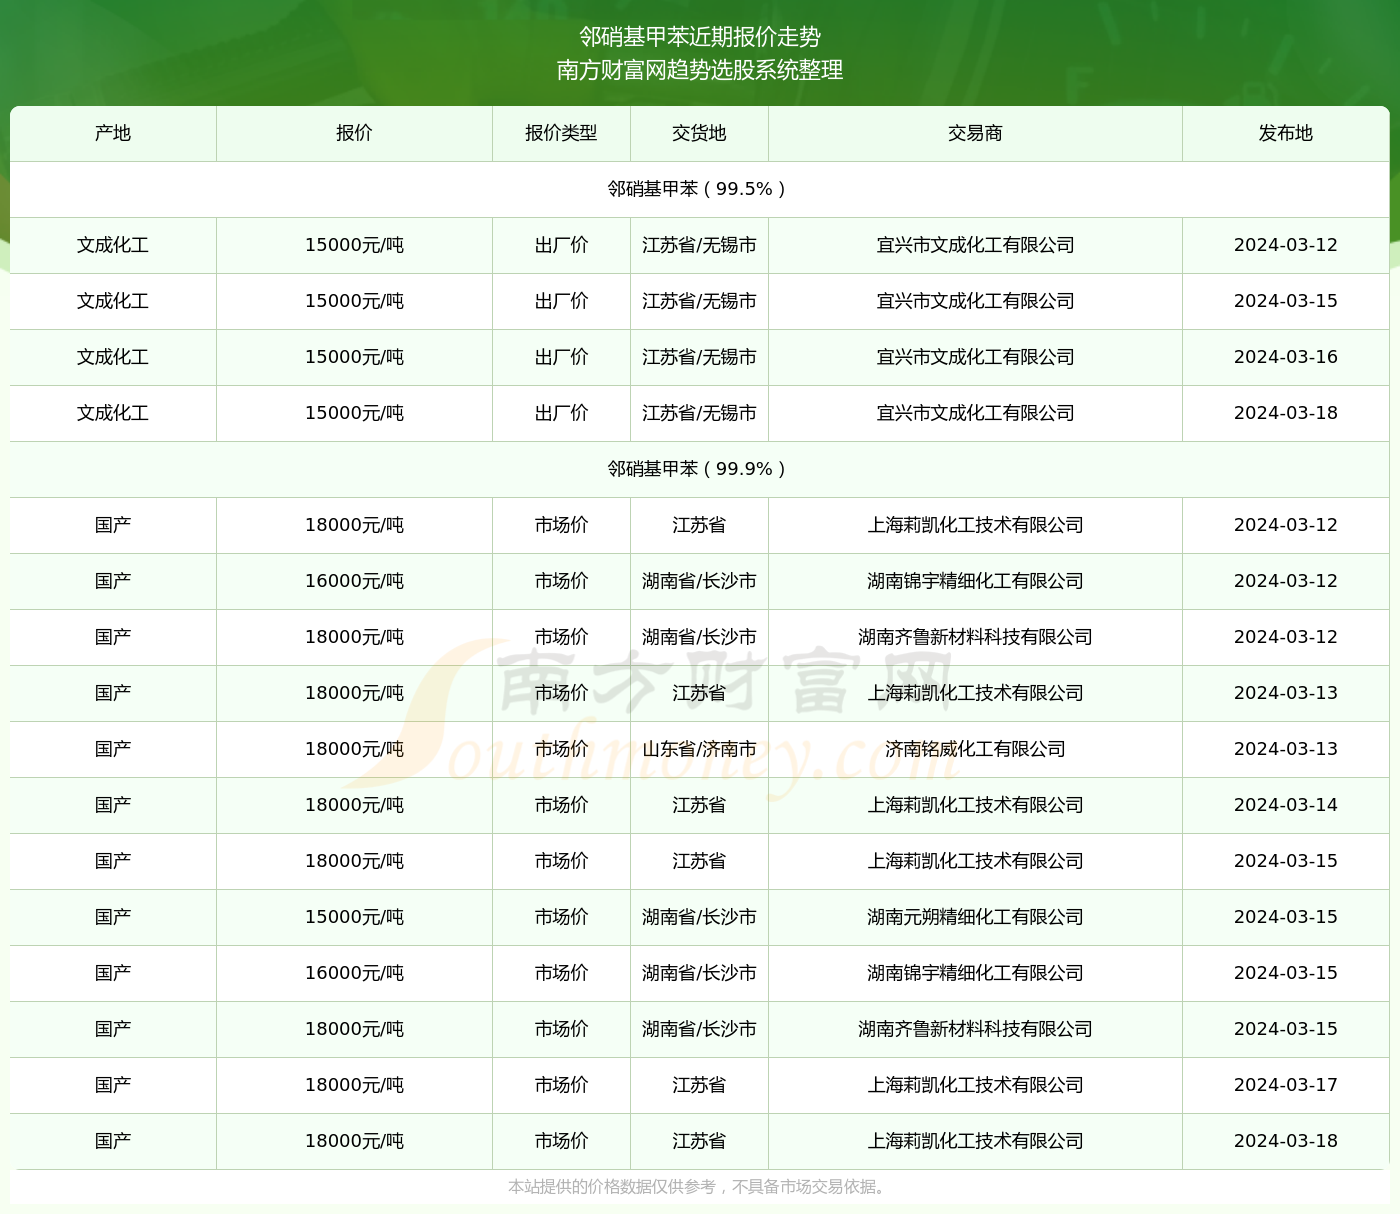The height and width of the screenshot is (1214, 1400).
Task: Click the date 2024-03-14
Action: click(1285, 805)
